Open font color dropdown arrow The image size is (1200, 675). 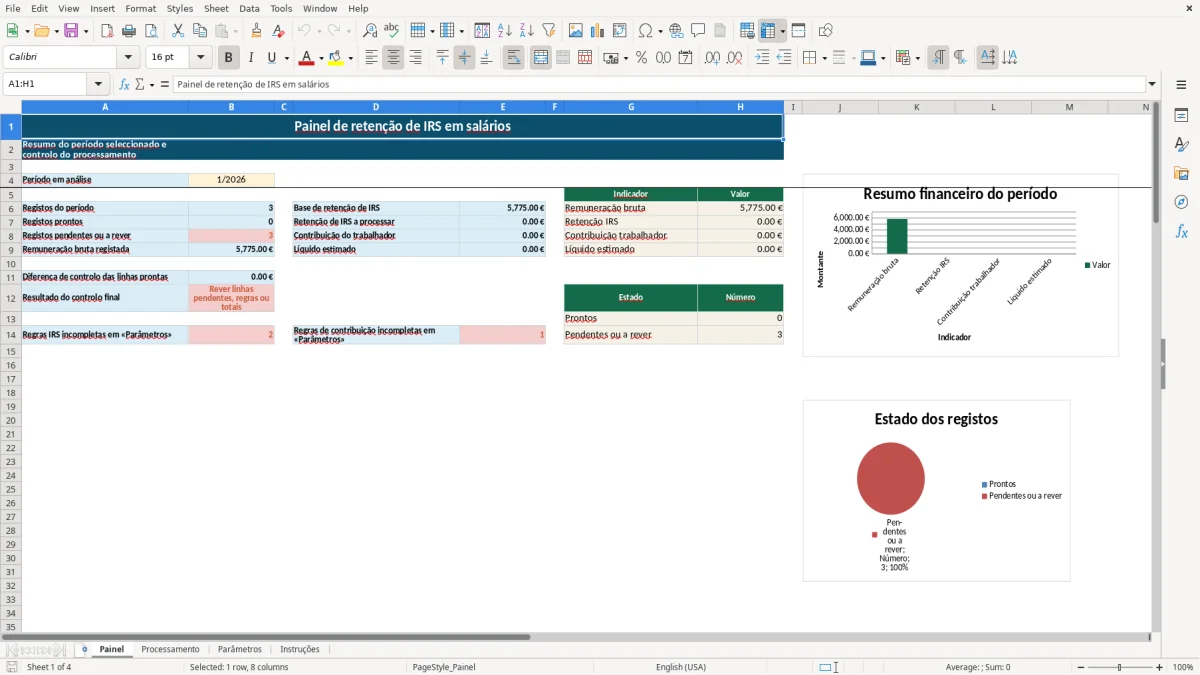(x=321, y=58)
